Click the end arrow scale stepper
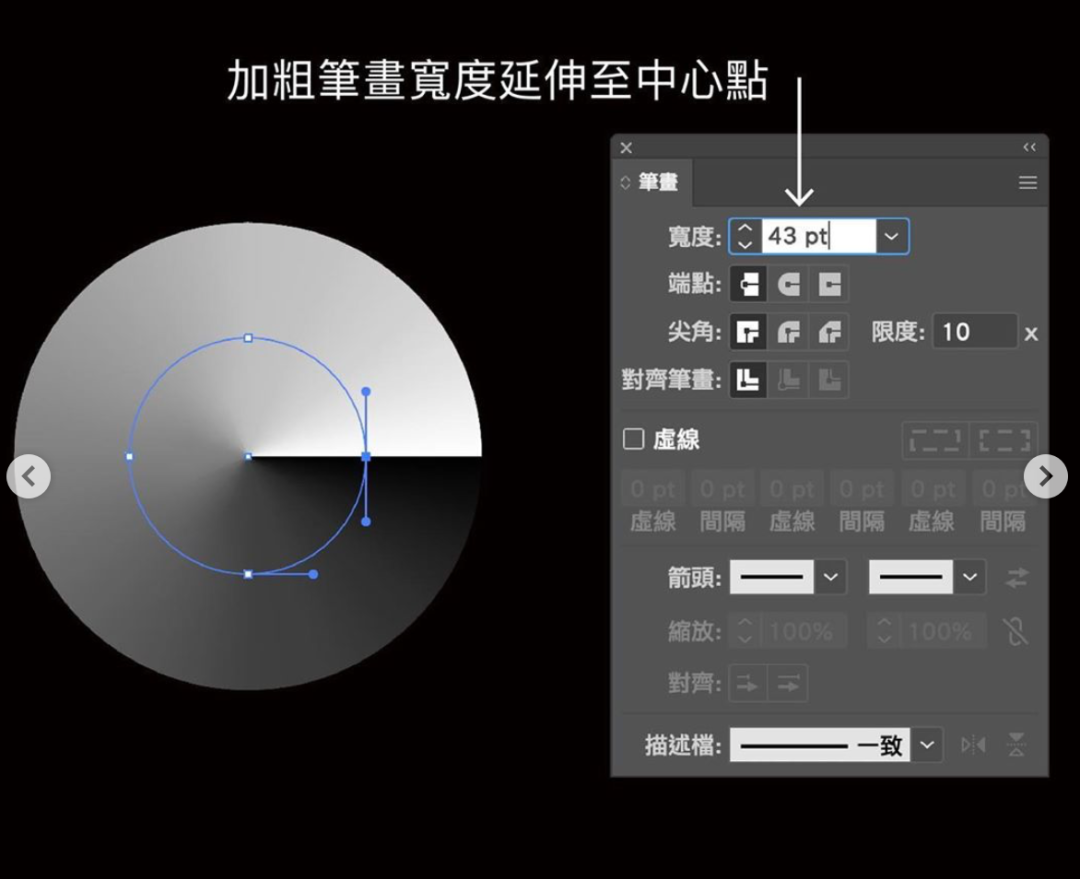The width and height of the screenshot is (1080, 879). (884, 631)
